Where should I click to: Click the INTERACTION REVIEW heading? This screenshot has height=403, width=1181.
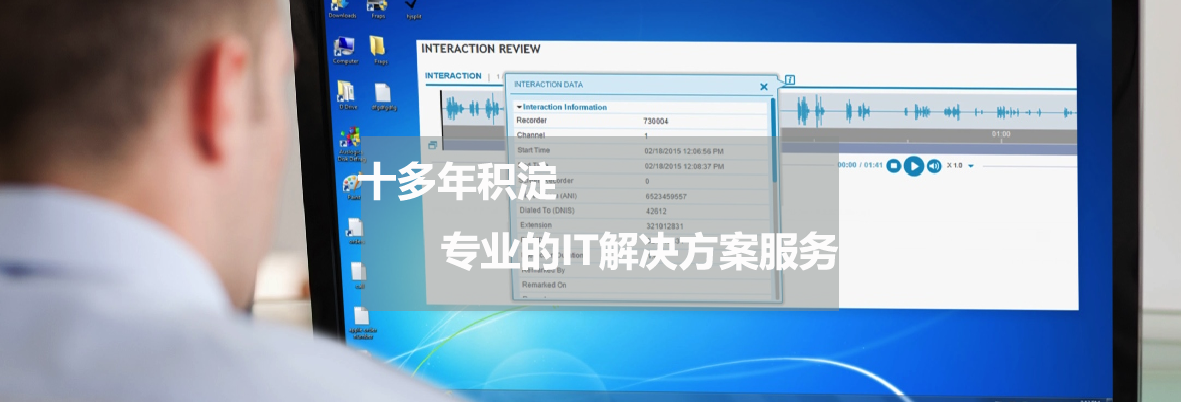pos(481,49)
